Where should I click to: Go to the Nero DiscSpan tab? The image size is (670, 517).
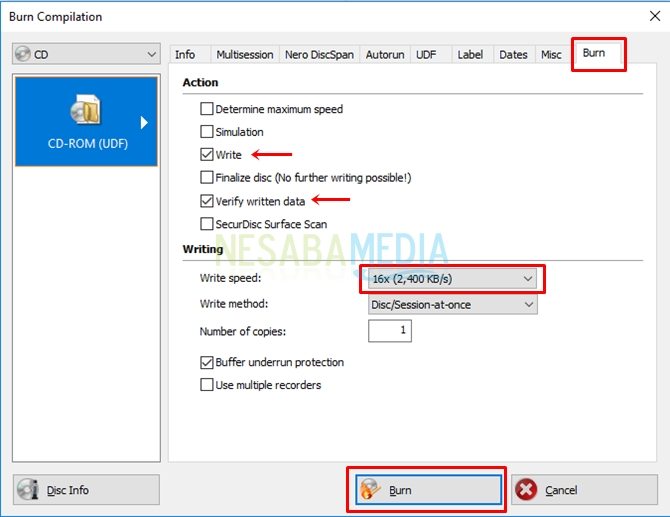319,55
